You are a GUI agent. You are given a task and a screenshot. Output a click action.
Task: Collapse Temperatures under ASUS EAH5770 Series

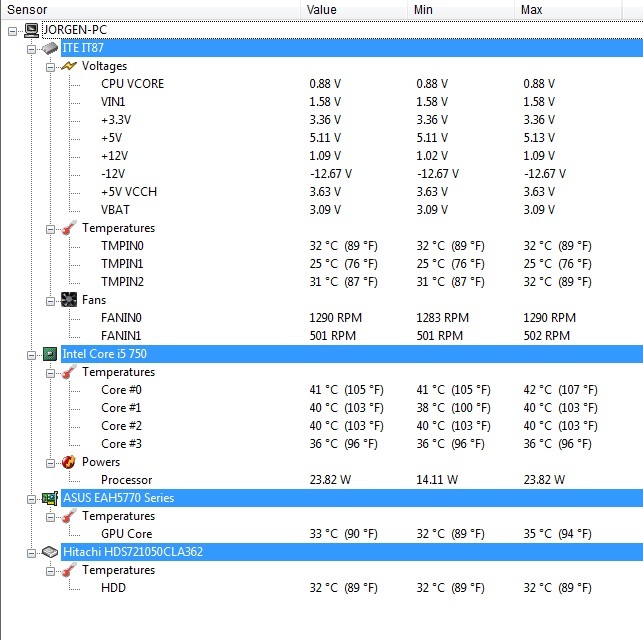(x=50, y=517)
